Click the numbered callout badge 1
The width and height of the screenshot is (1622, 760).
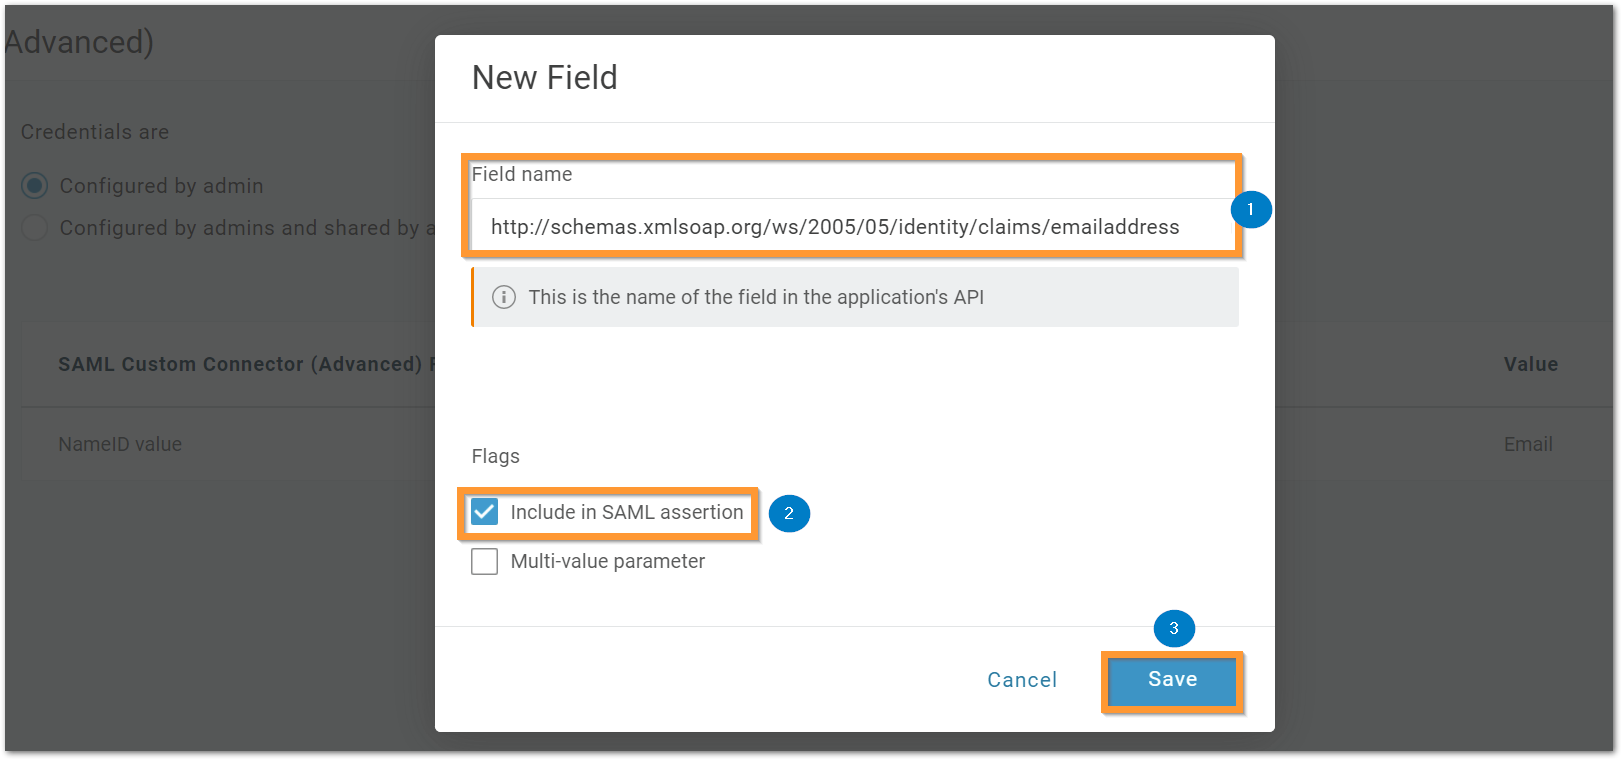click(1250, 210)
